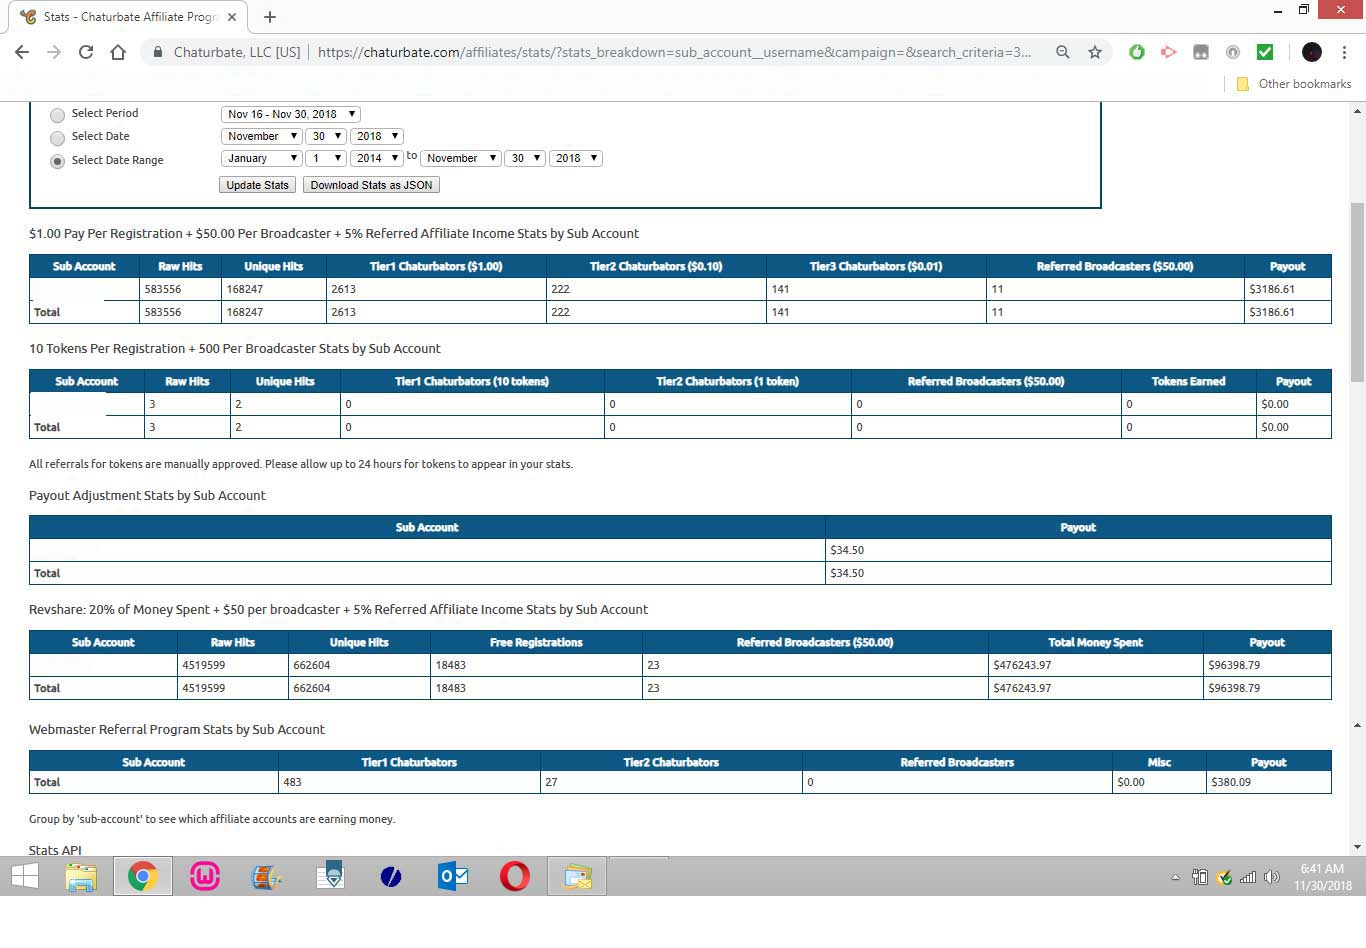Open the gray circular extension icon

tap(1233, 52)
